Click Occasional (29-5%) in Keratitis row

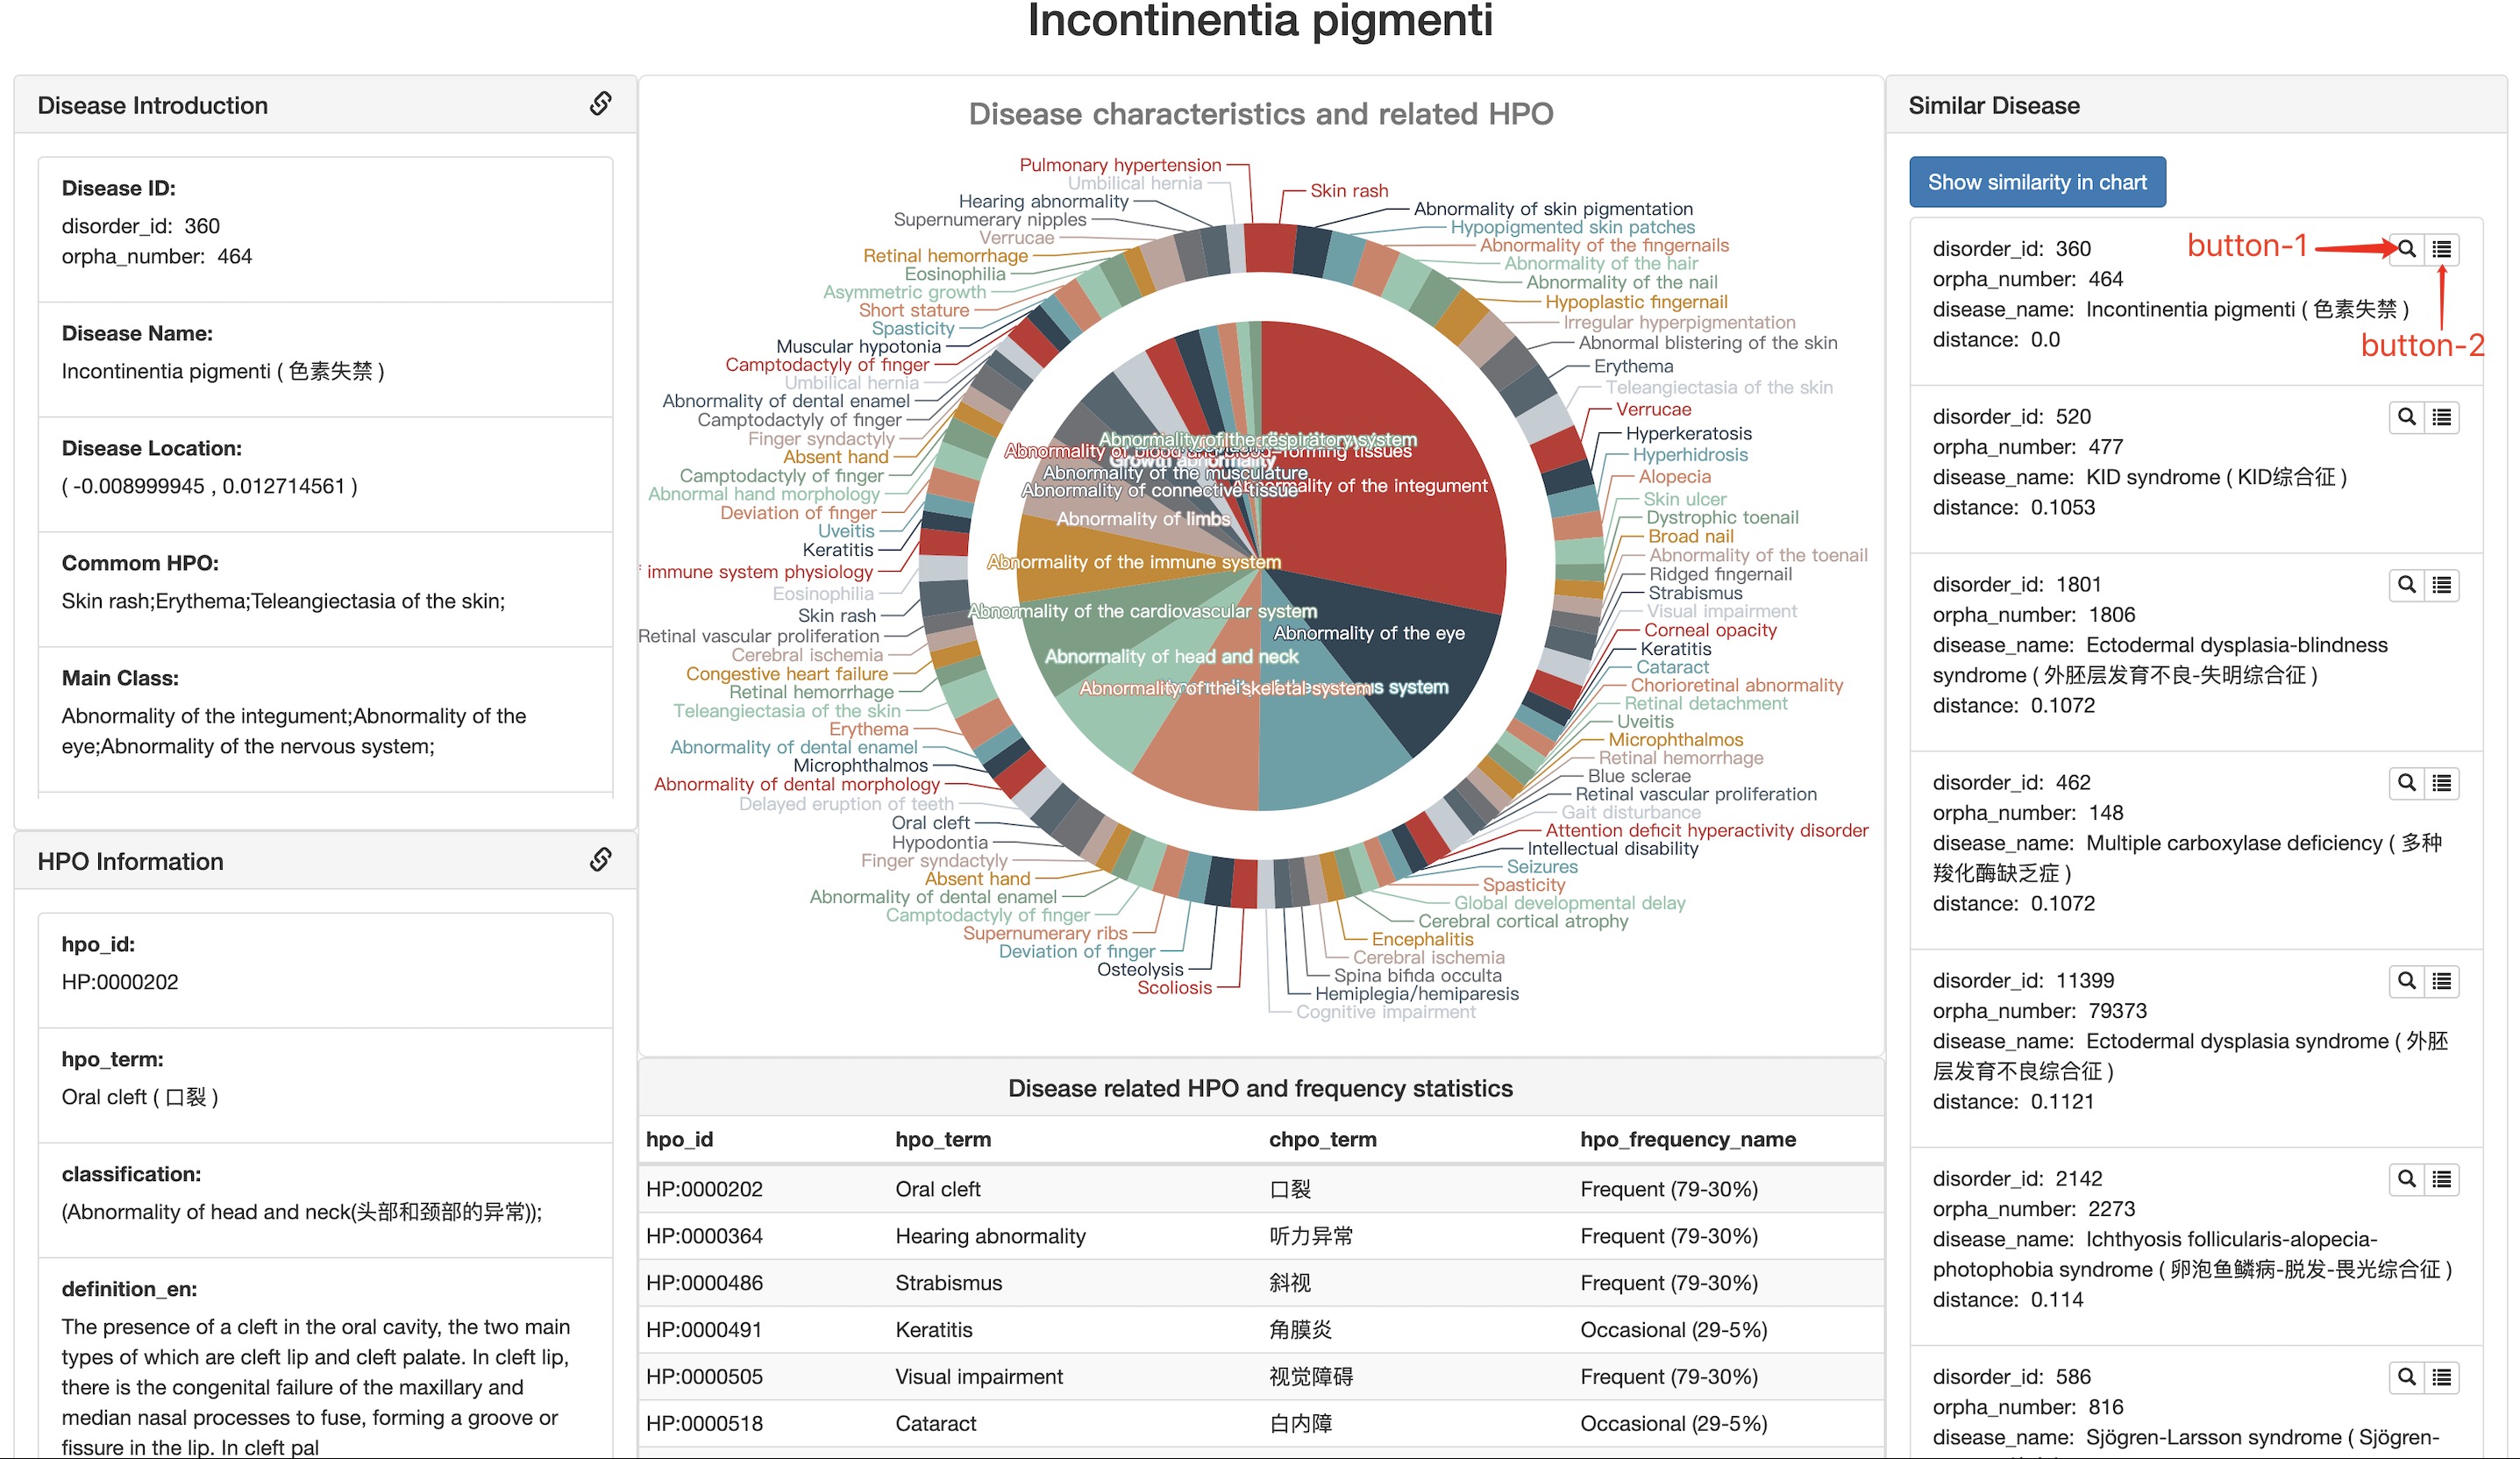coord(1673,1330)
